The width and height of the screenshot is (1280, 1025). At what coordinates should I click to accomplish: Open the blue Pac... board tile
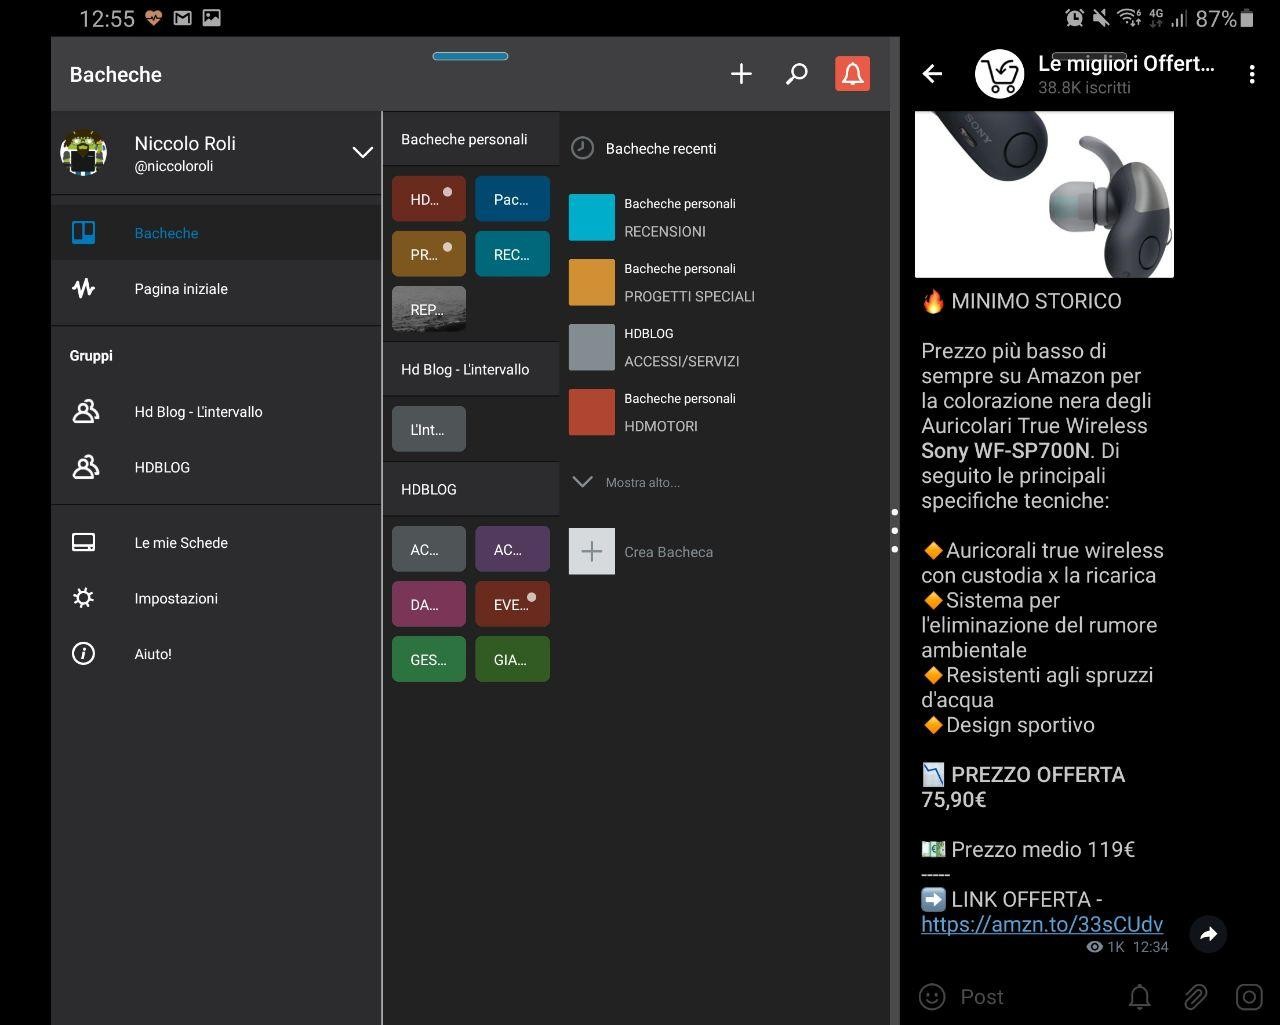pos(512,199)
